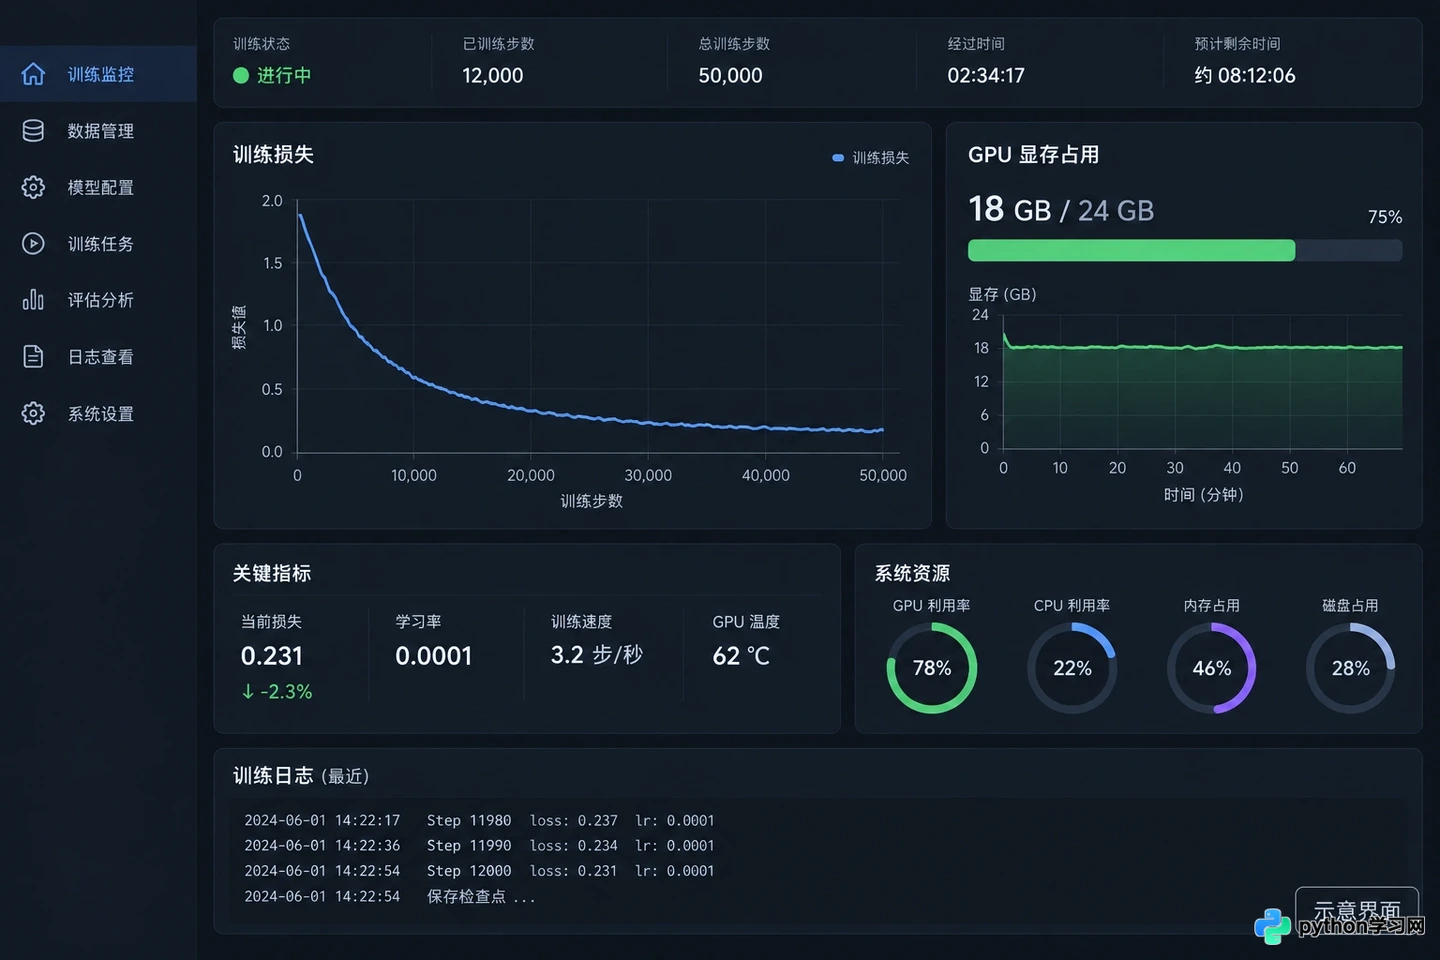Click the 示意界面 button
The height and width of the screenshot is (960, 1440).
1357,911
